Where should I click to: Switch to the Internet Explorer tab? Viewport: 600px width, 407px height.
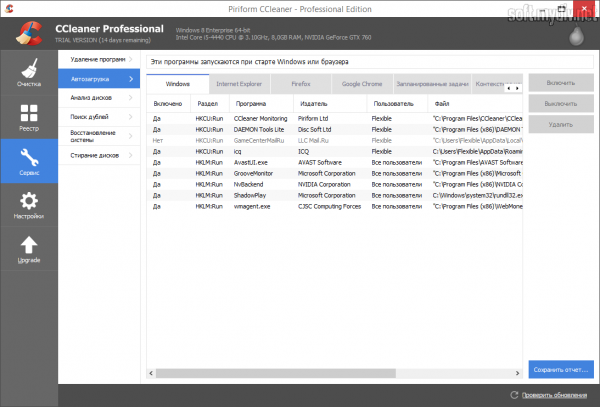[x=239, y=84]
